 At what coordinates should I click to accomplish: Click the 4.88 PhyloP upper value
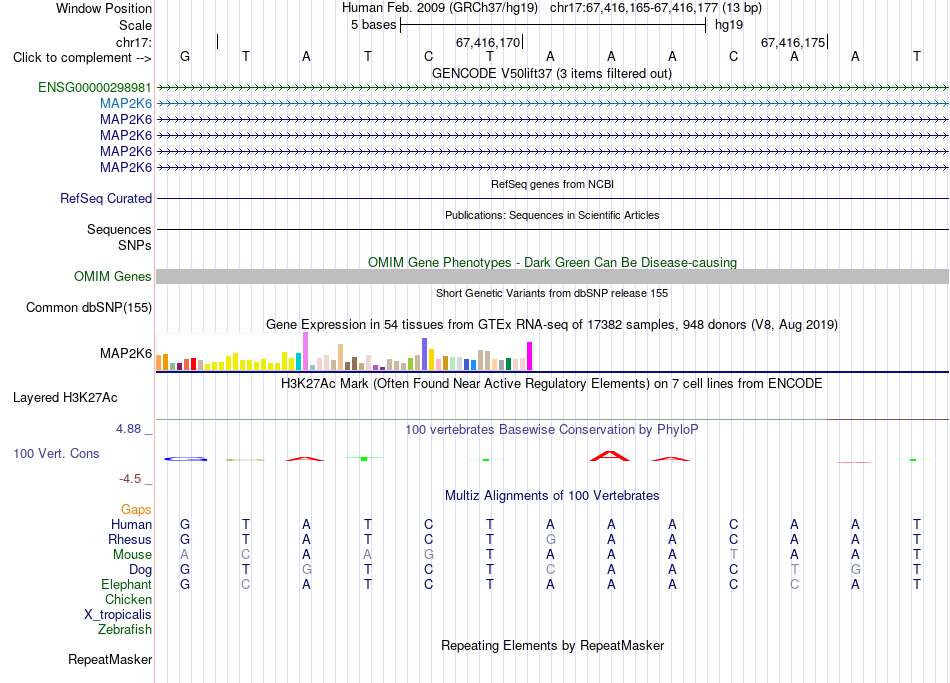point(128,429)
